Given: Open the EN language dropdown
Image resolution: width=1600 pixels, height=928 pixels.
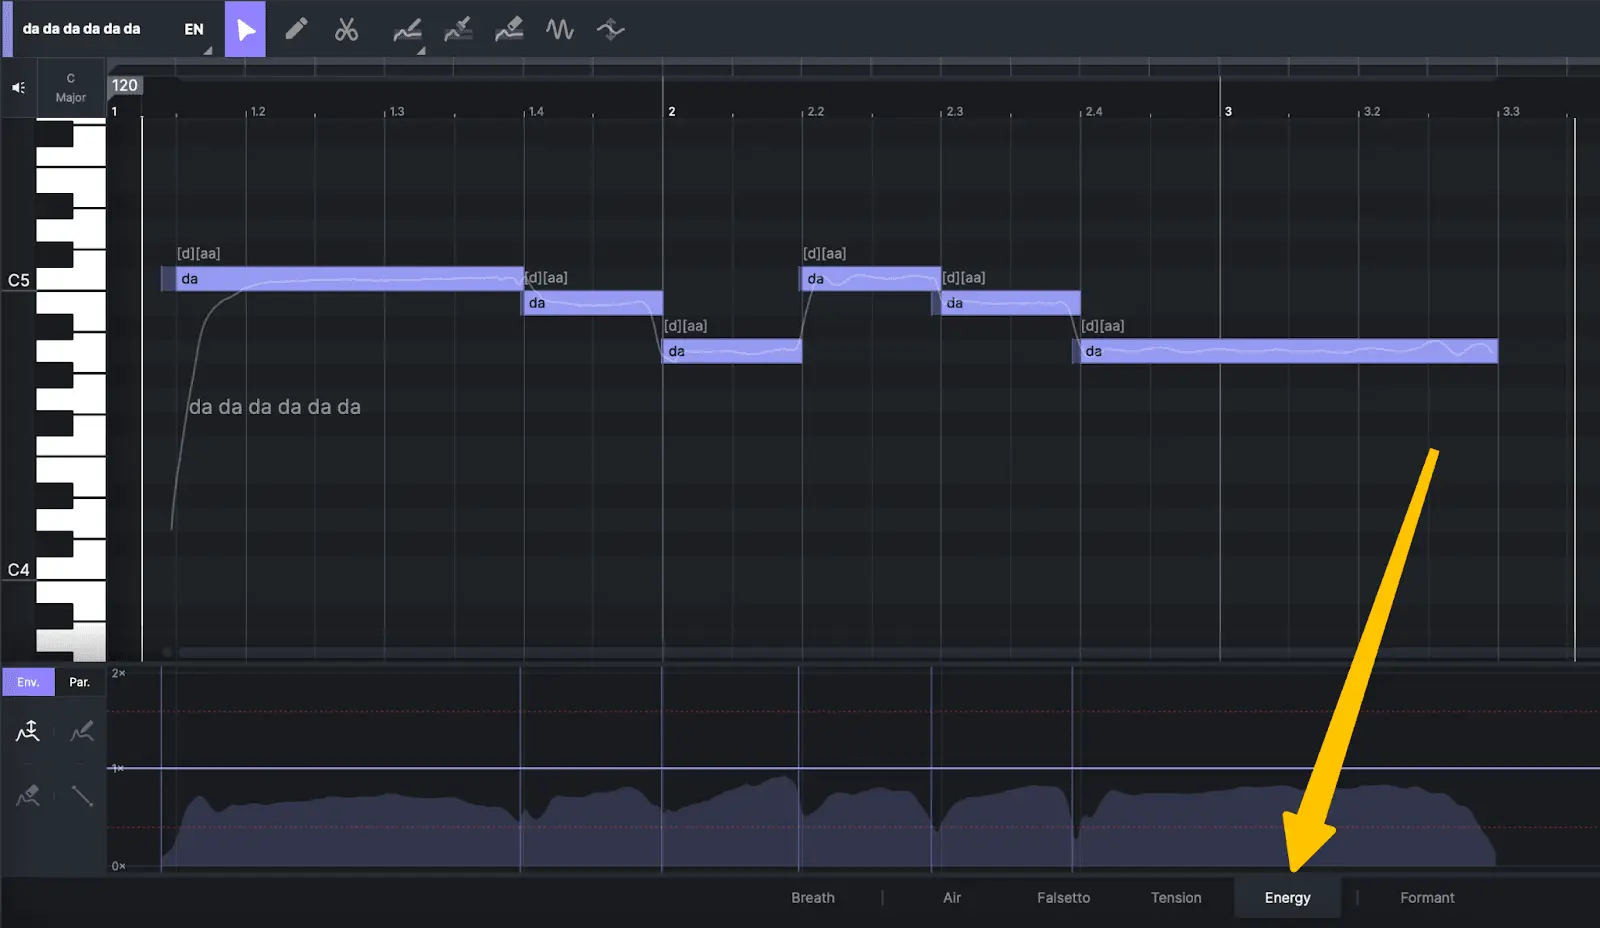Looking at the screenshot, I should coord(194,29).
